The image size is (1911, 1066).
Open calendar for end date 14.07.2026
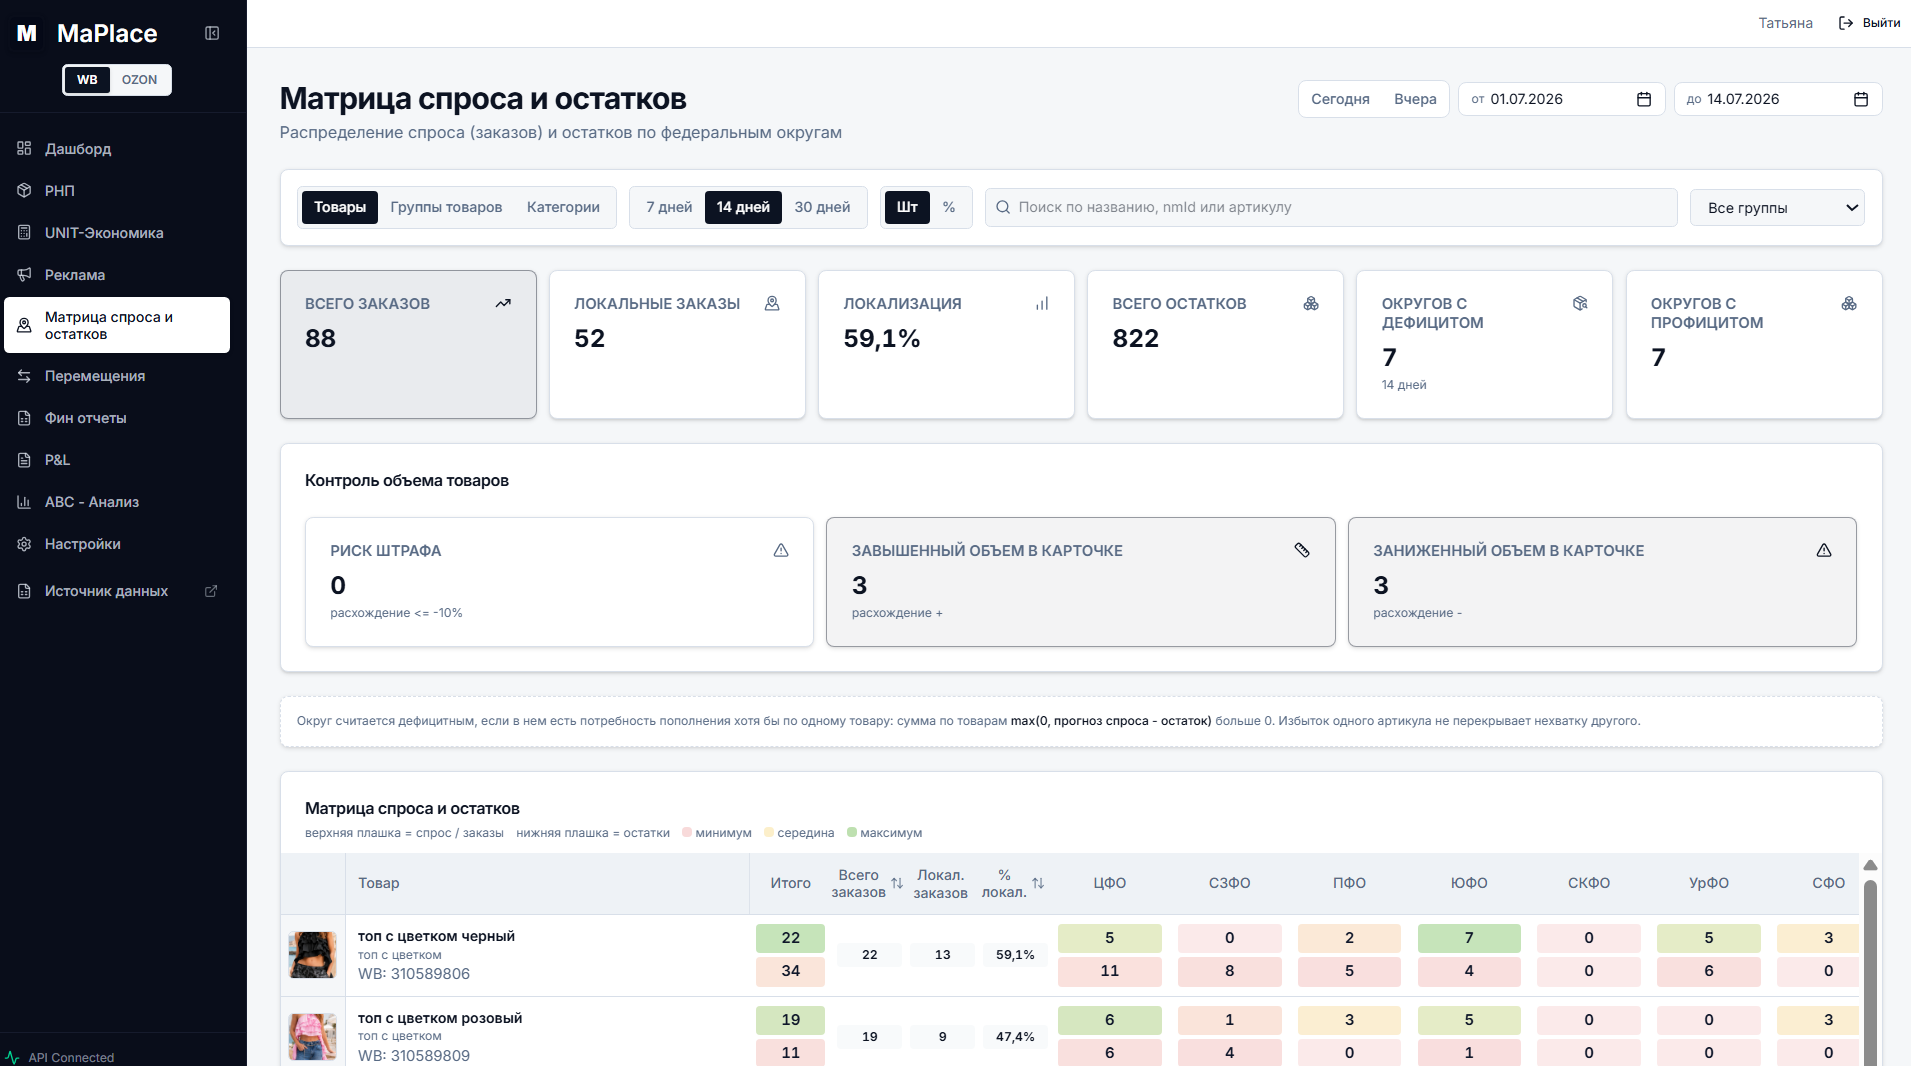(x=1860, y=99)
